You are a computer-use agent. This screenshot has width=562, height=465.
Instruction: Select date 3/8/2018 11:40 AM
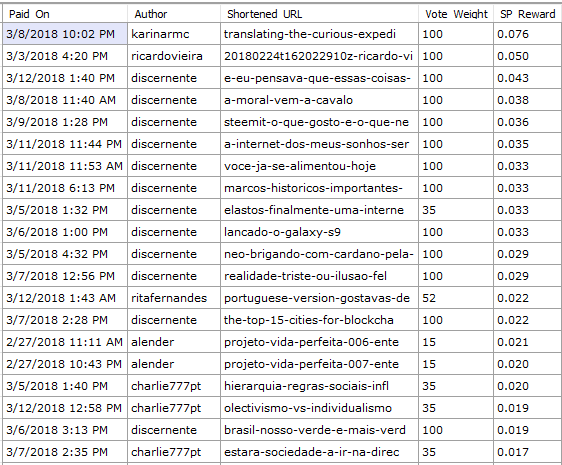click(65, 100)
